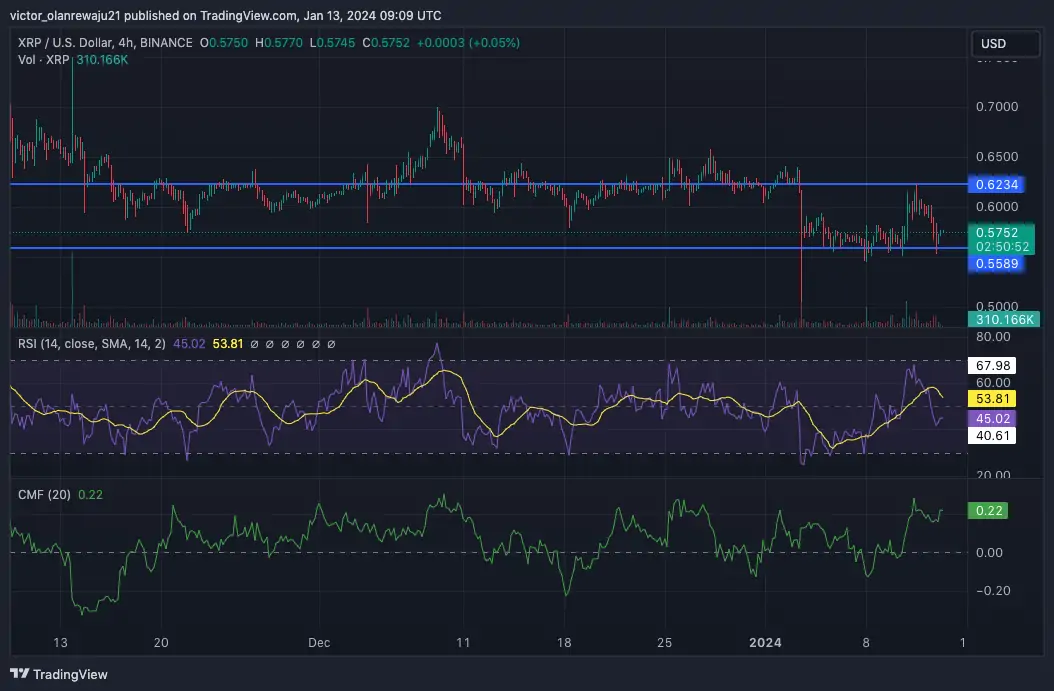
Task: Click the 0.6234 blue price label
Action: (x=996, y=185)
